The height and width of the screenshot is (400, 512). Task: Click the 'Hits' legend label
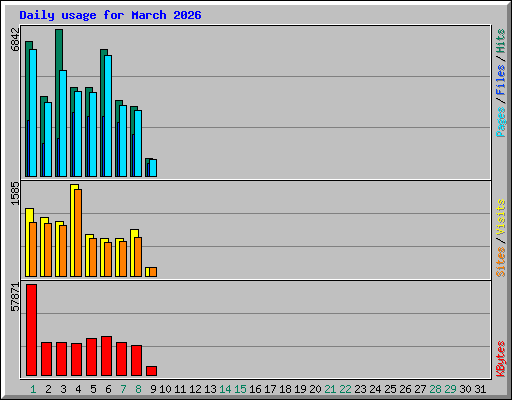tap(501, 41)
